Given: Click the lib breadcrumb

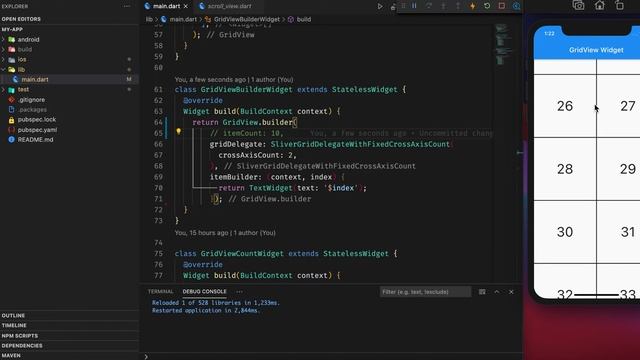Looking at the screenshot, I should 149,19.
